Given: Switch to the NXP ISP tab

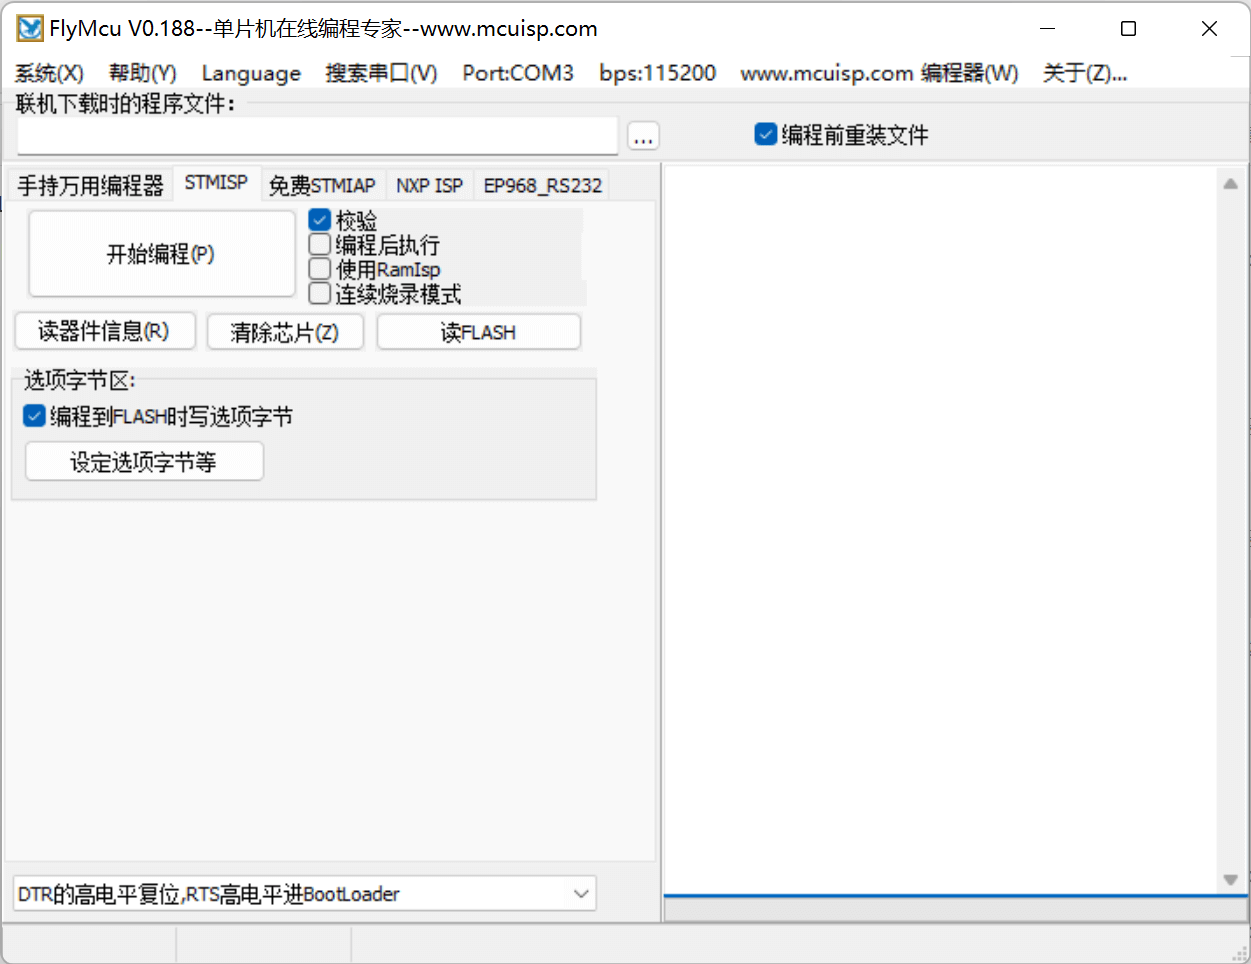Looking at the screenshot, I should pos(429,184).
